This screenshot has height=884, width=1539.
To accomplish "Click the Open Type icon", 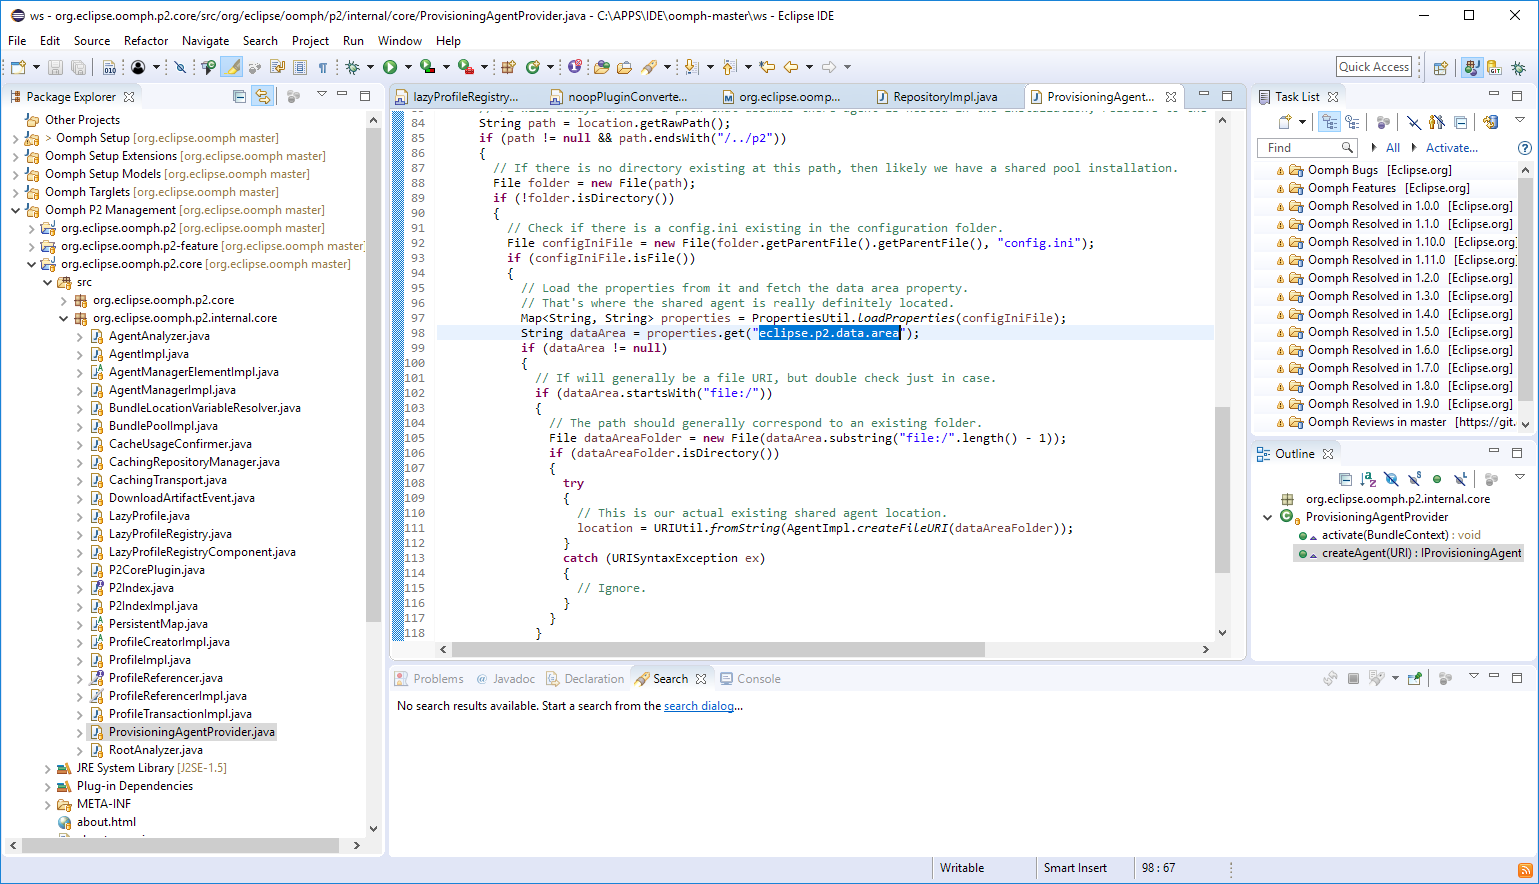I will pyautogui.click(x=601, y=67).
